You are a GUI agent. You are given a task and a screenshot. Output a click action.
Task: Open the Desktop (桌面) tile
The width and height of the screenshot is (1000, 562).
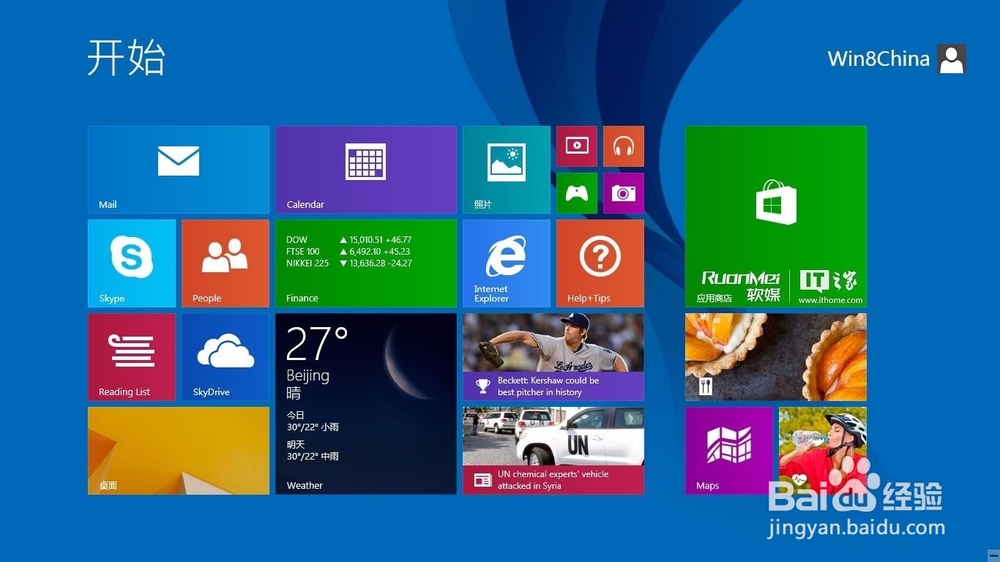tap(179, 451)
